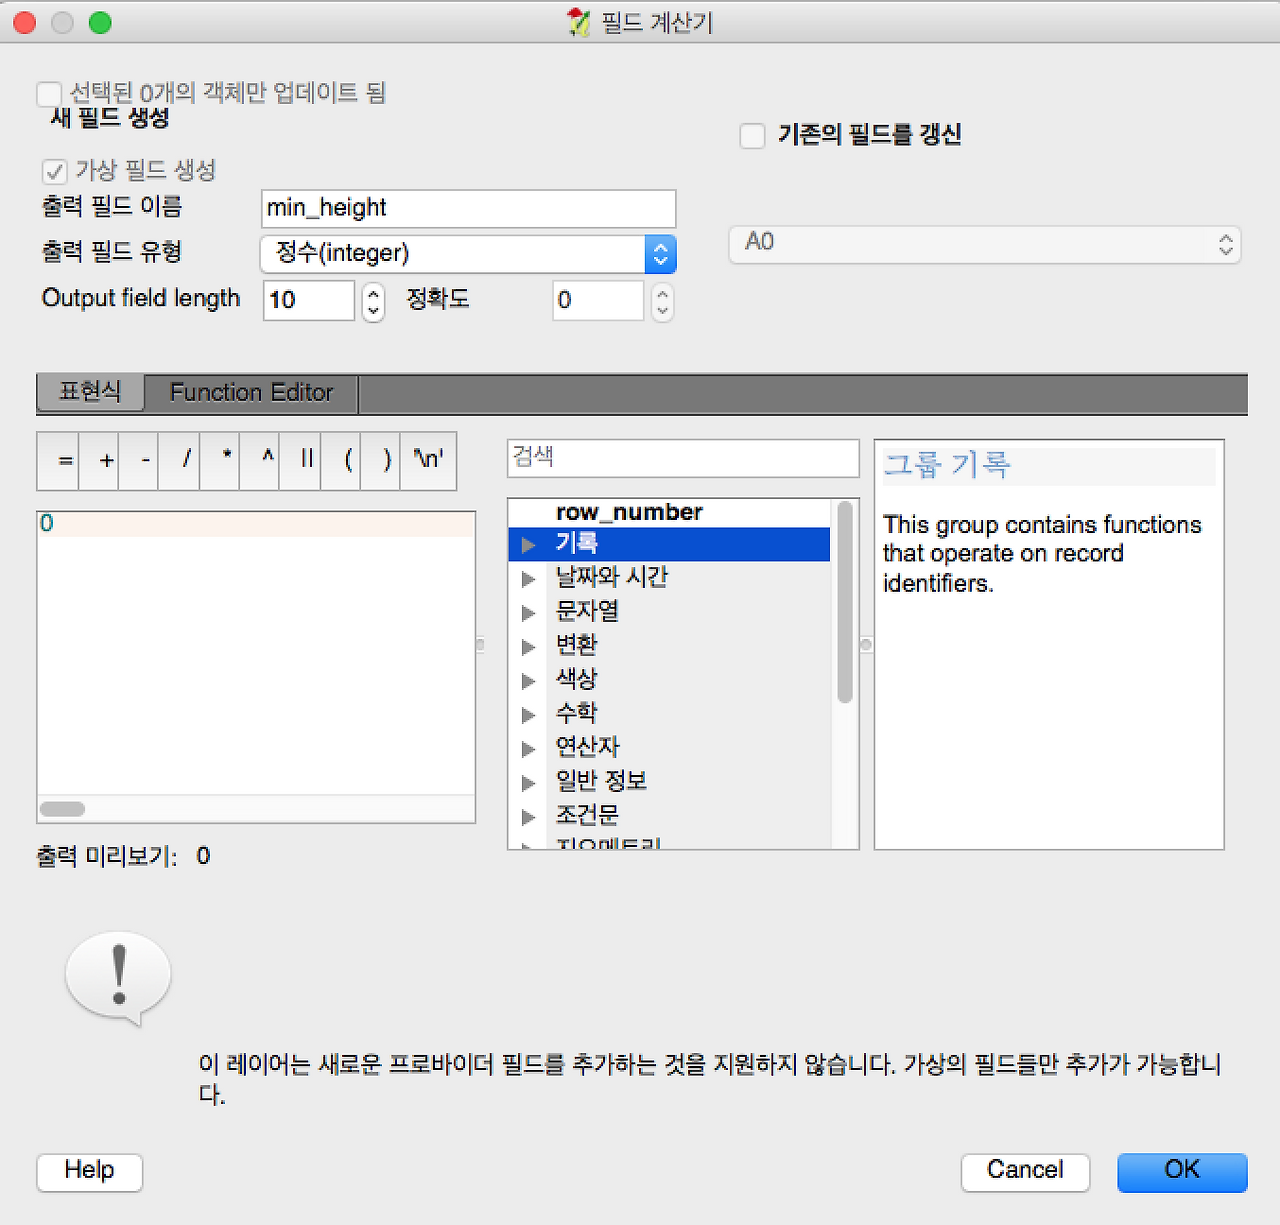Insert the minus operator

(x=138, y=460)
